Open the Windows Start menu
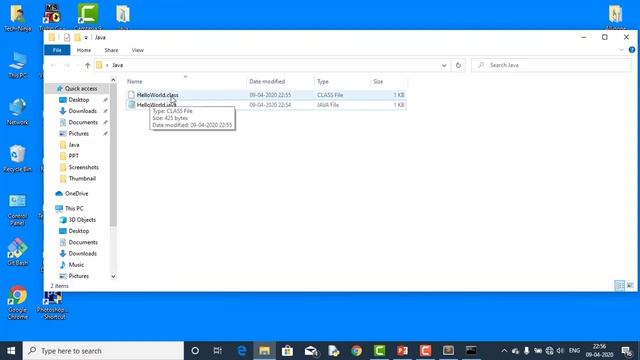This screenshot has width=640, height=360. click(x=11, y=351)
